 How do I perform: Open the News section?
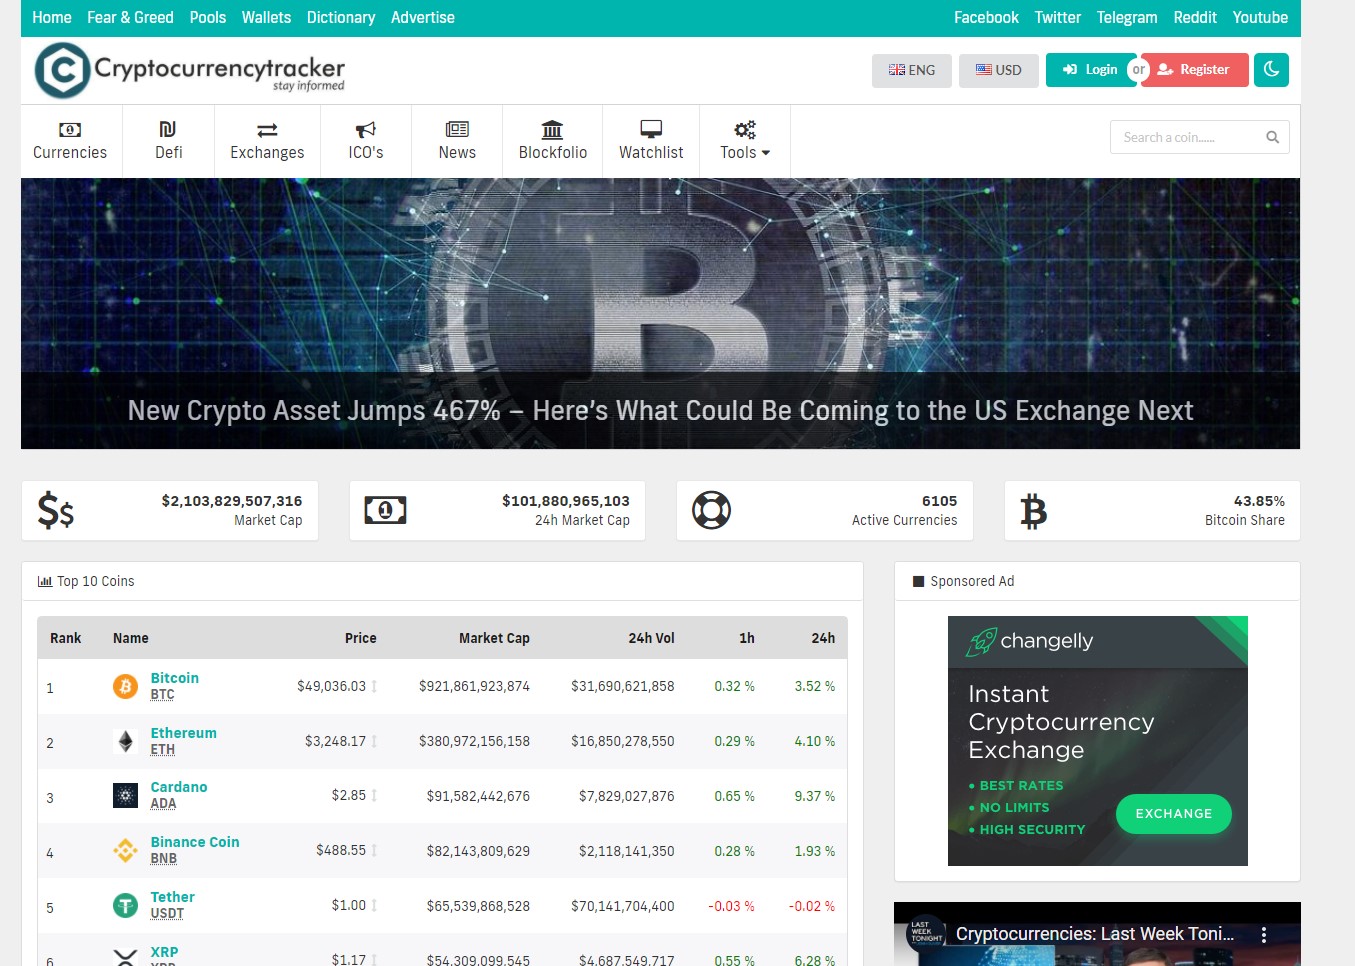457,141
